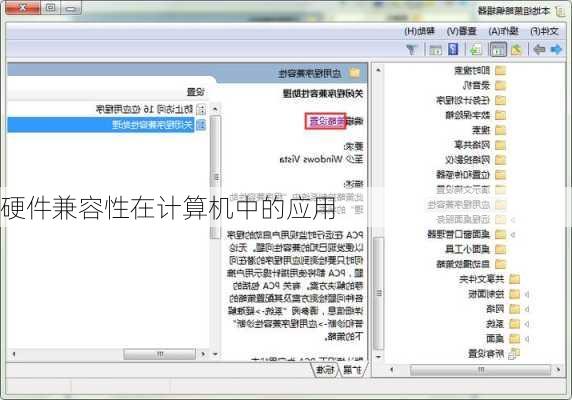Open the 文件(F) menu
This screenshot has height=400, width=572.
pyautogui.click(x=545, y=31)
